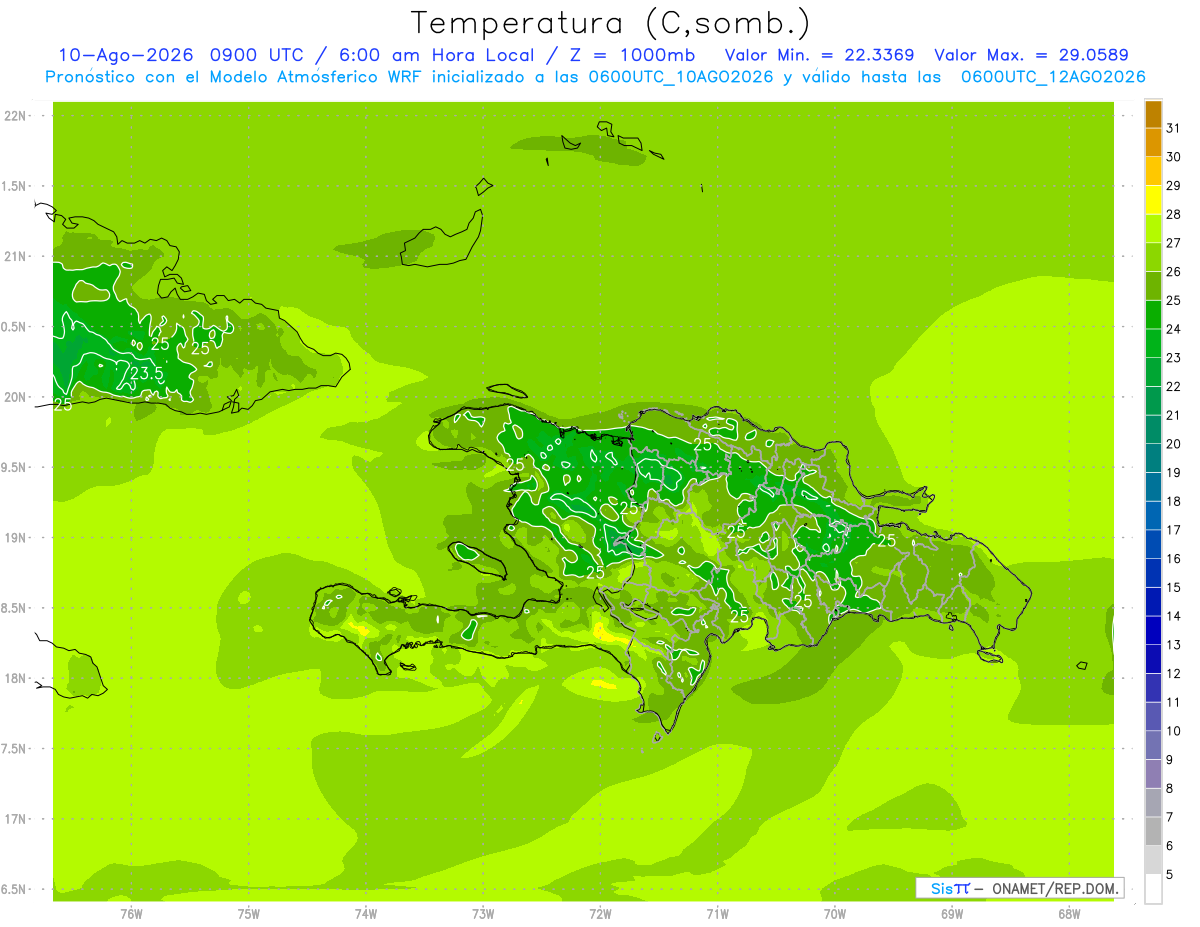The width and height of the screenshot is (1200, 927).
Task: Click the "73W" longitude axis label
Action: (483, 914)
